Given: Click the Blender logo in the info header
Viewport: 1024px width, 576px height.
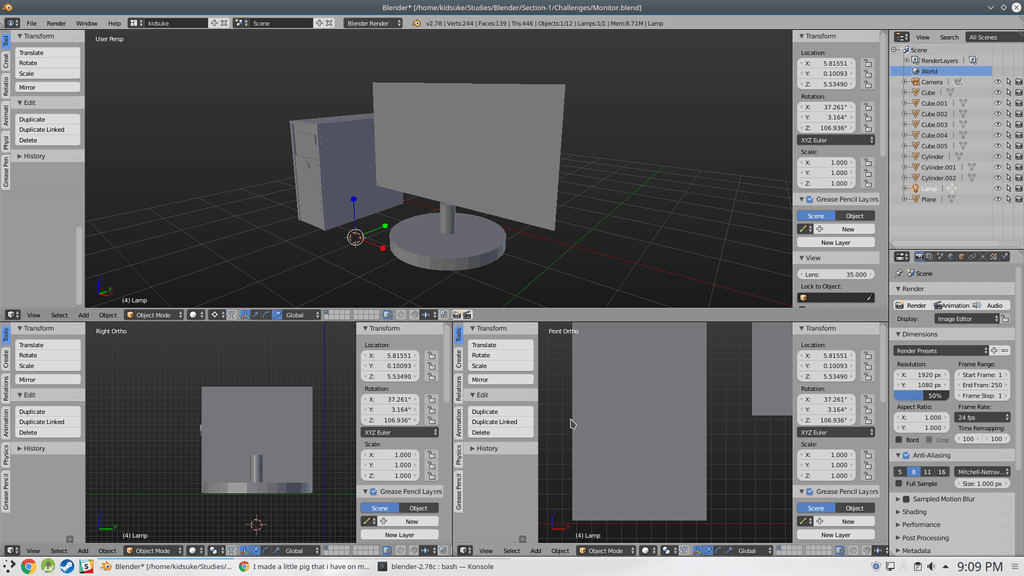Looking at the screenshot, I should 8,6.
